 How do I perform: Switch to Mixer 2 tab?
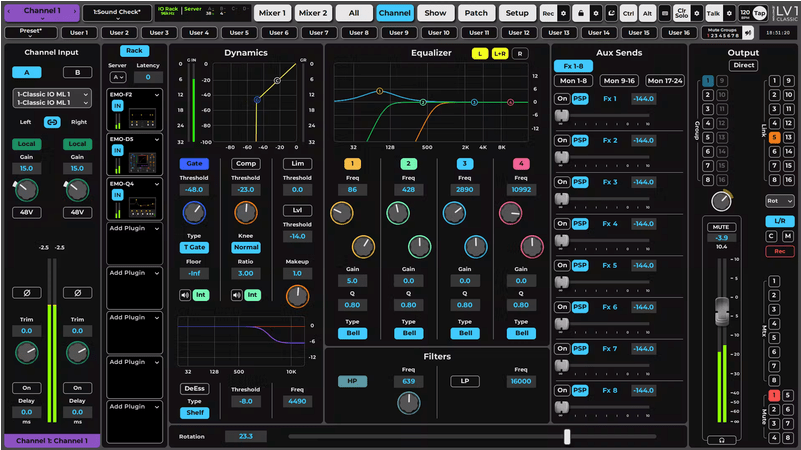coord(313,13)
